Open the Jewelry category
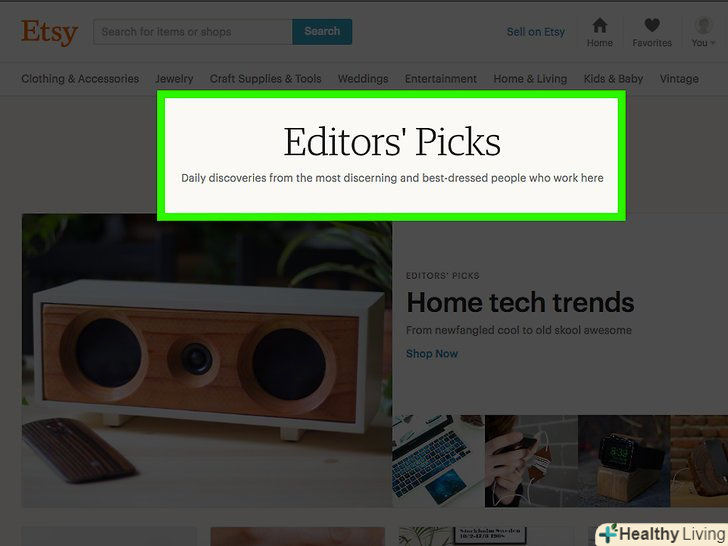This screenshot has width=728, height=546. (x=174, y=79)
